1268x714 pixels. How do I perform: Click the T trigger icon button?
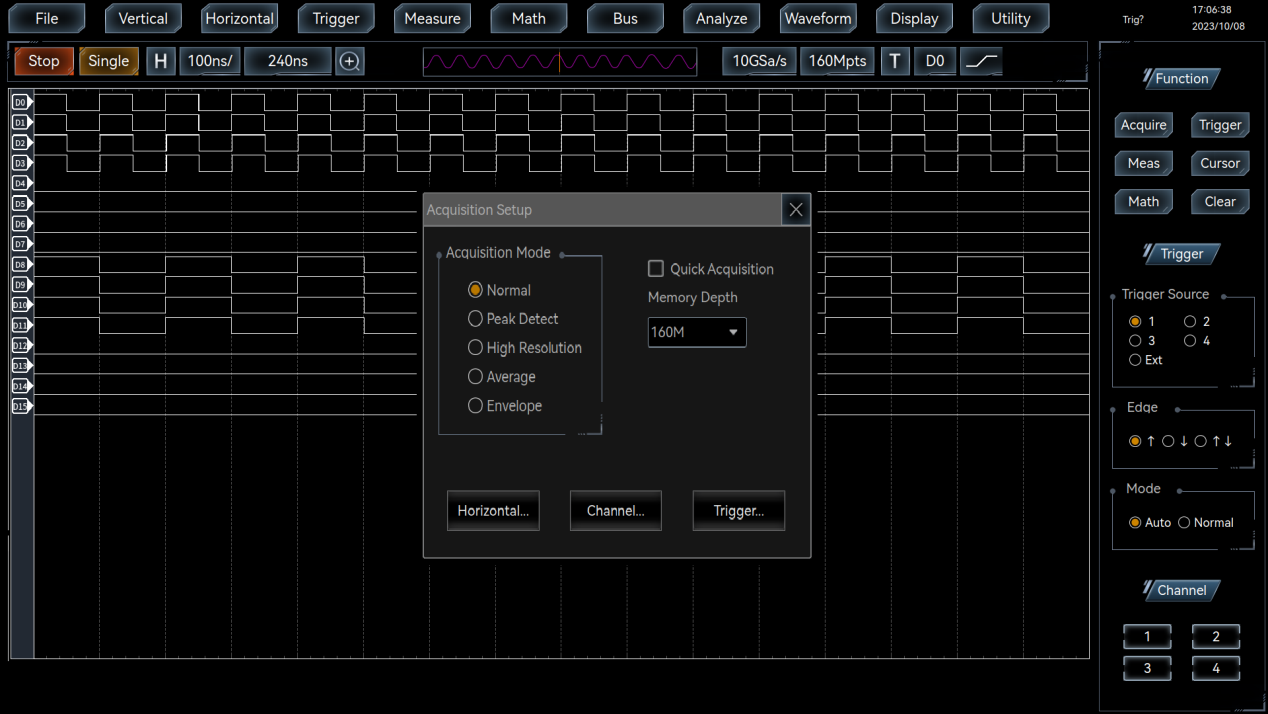pos(894,61)
